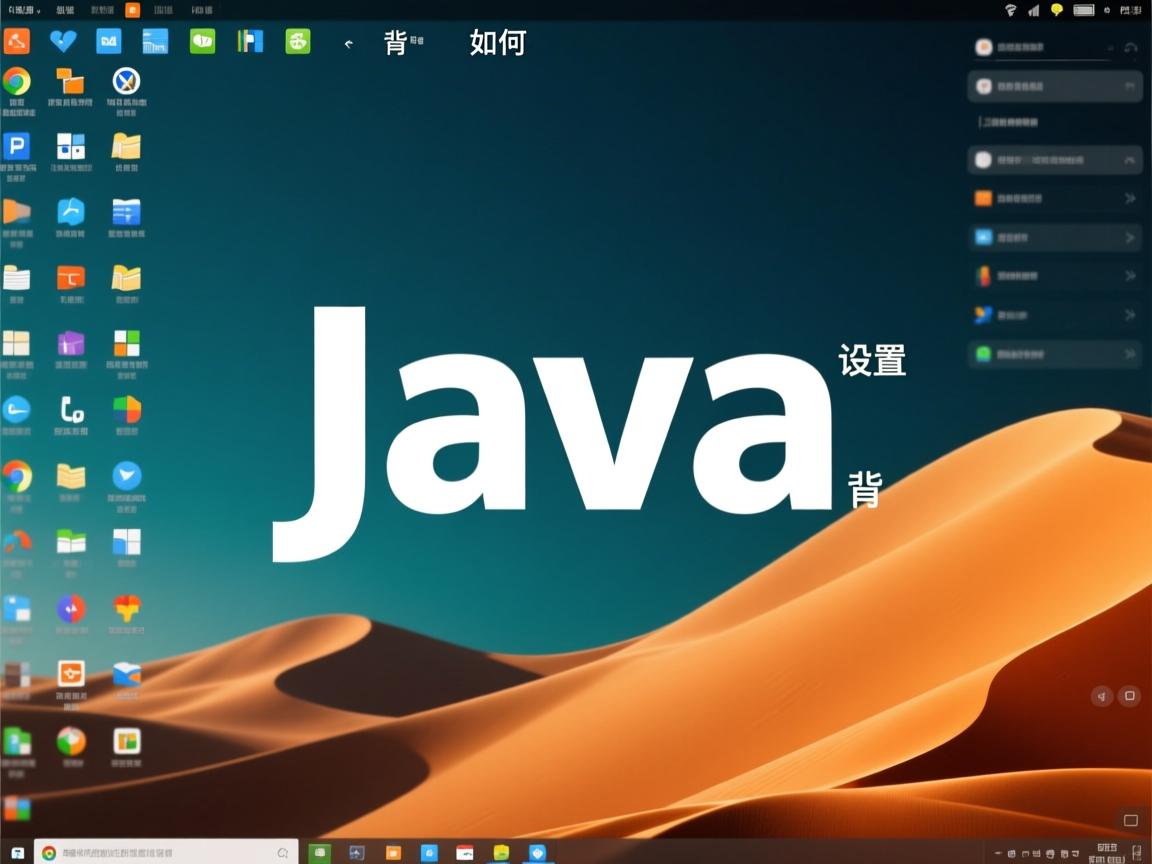
Task: Click the Wi-Fi icon in the top-right system tray
Action: pyautogui.click(x=1011, y=9)
